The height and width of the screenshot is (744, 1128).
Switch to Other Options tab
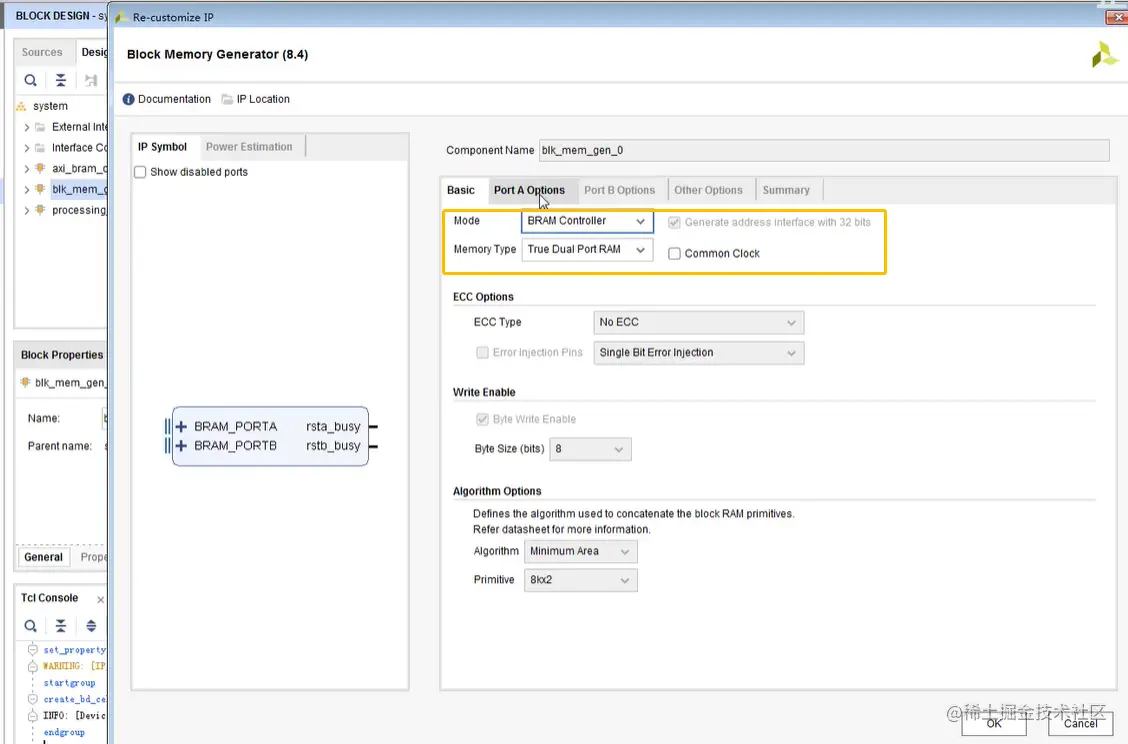click(708, 190)
